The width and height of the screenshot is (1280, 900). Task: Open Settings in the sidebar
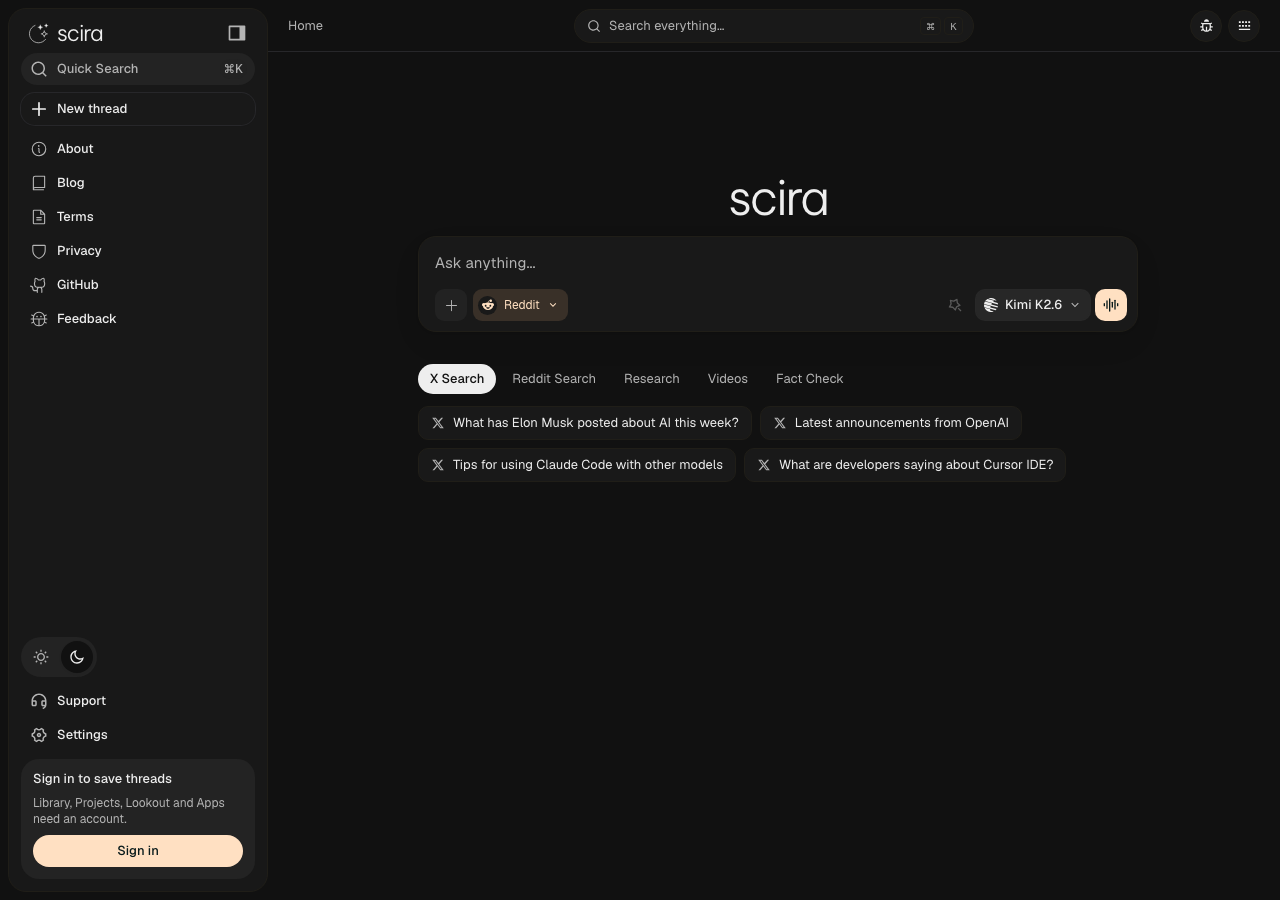[x=138, y=735]
